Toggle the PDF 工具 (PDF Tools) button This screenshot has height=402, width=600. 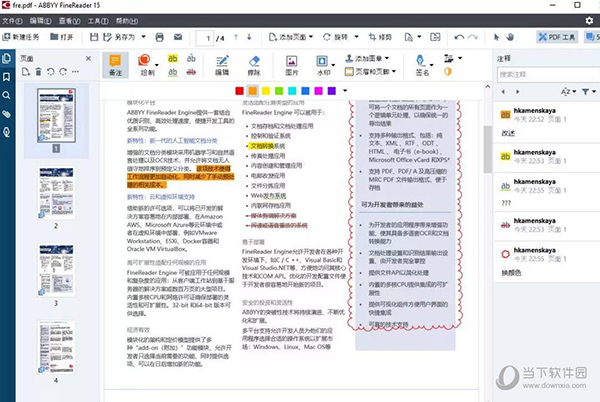[557, 37]
